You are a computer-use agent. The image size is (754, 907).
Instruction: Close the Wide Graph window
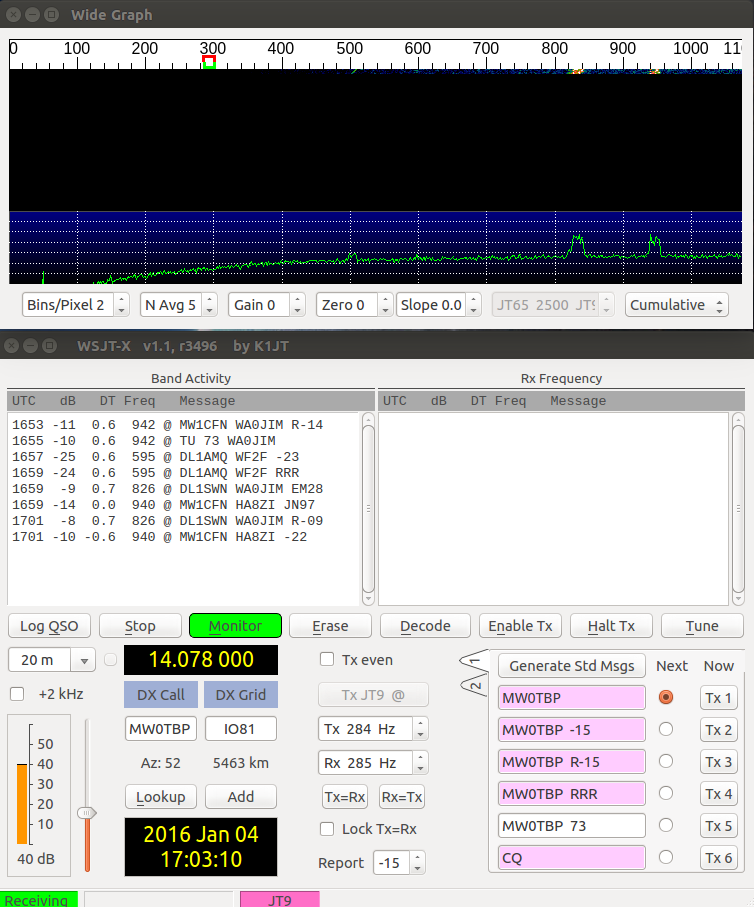(14, 14)
